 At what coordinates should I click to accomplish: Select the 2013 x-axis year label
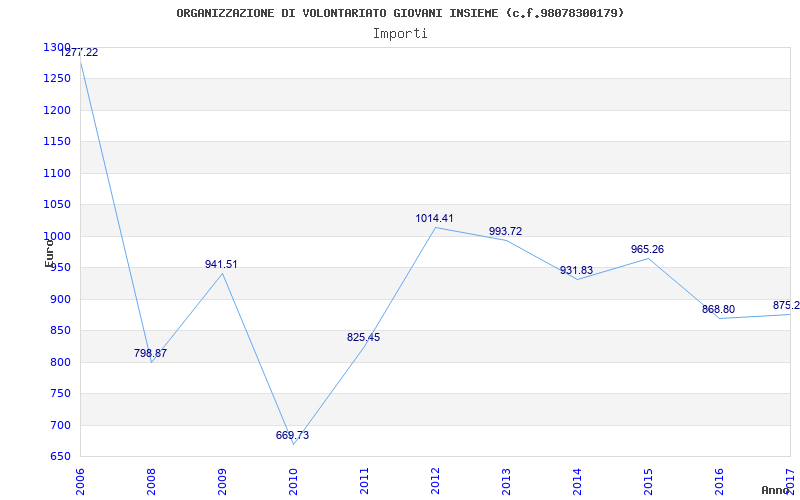[506, 482]
